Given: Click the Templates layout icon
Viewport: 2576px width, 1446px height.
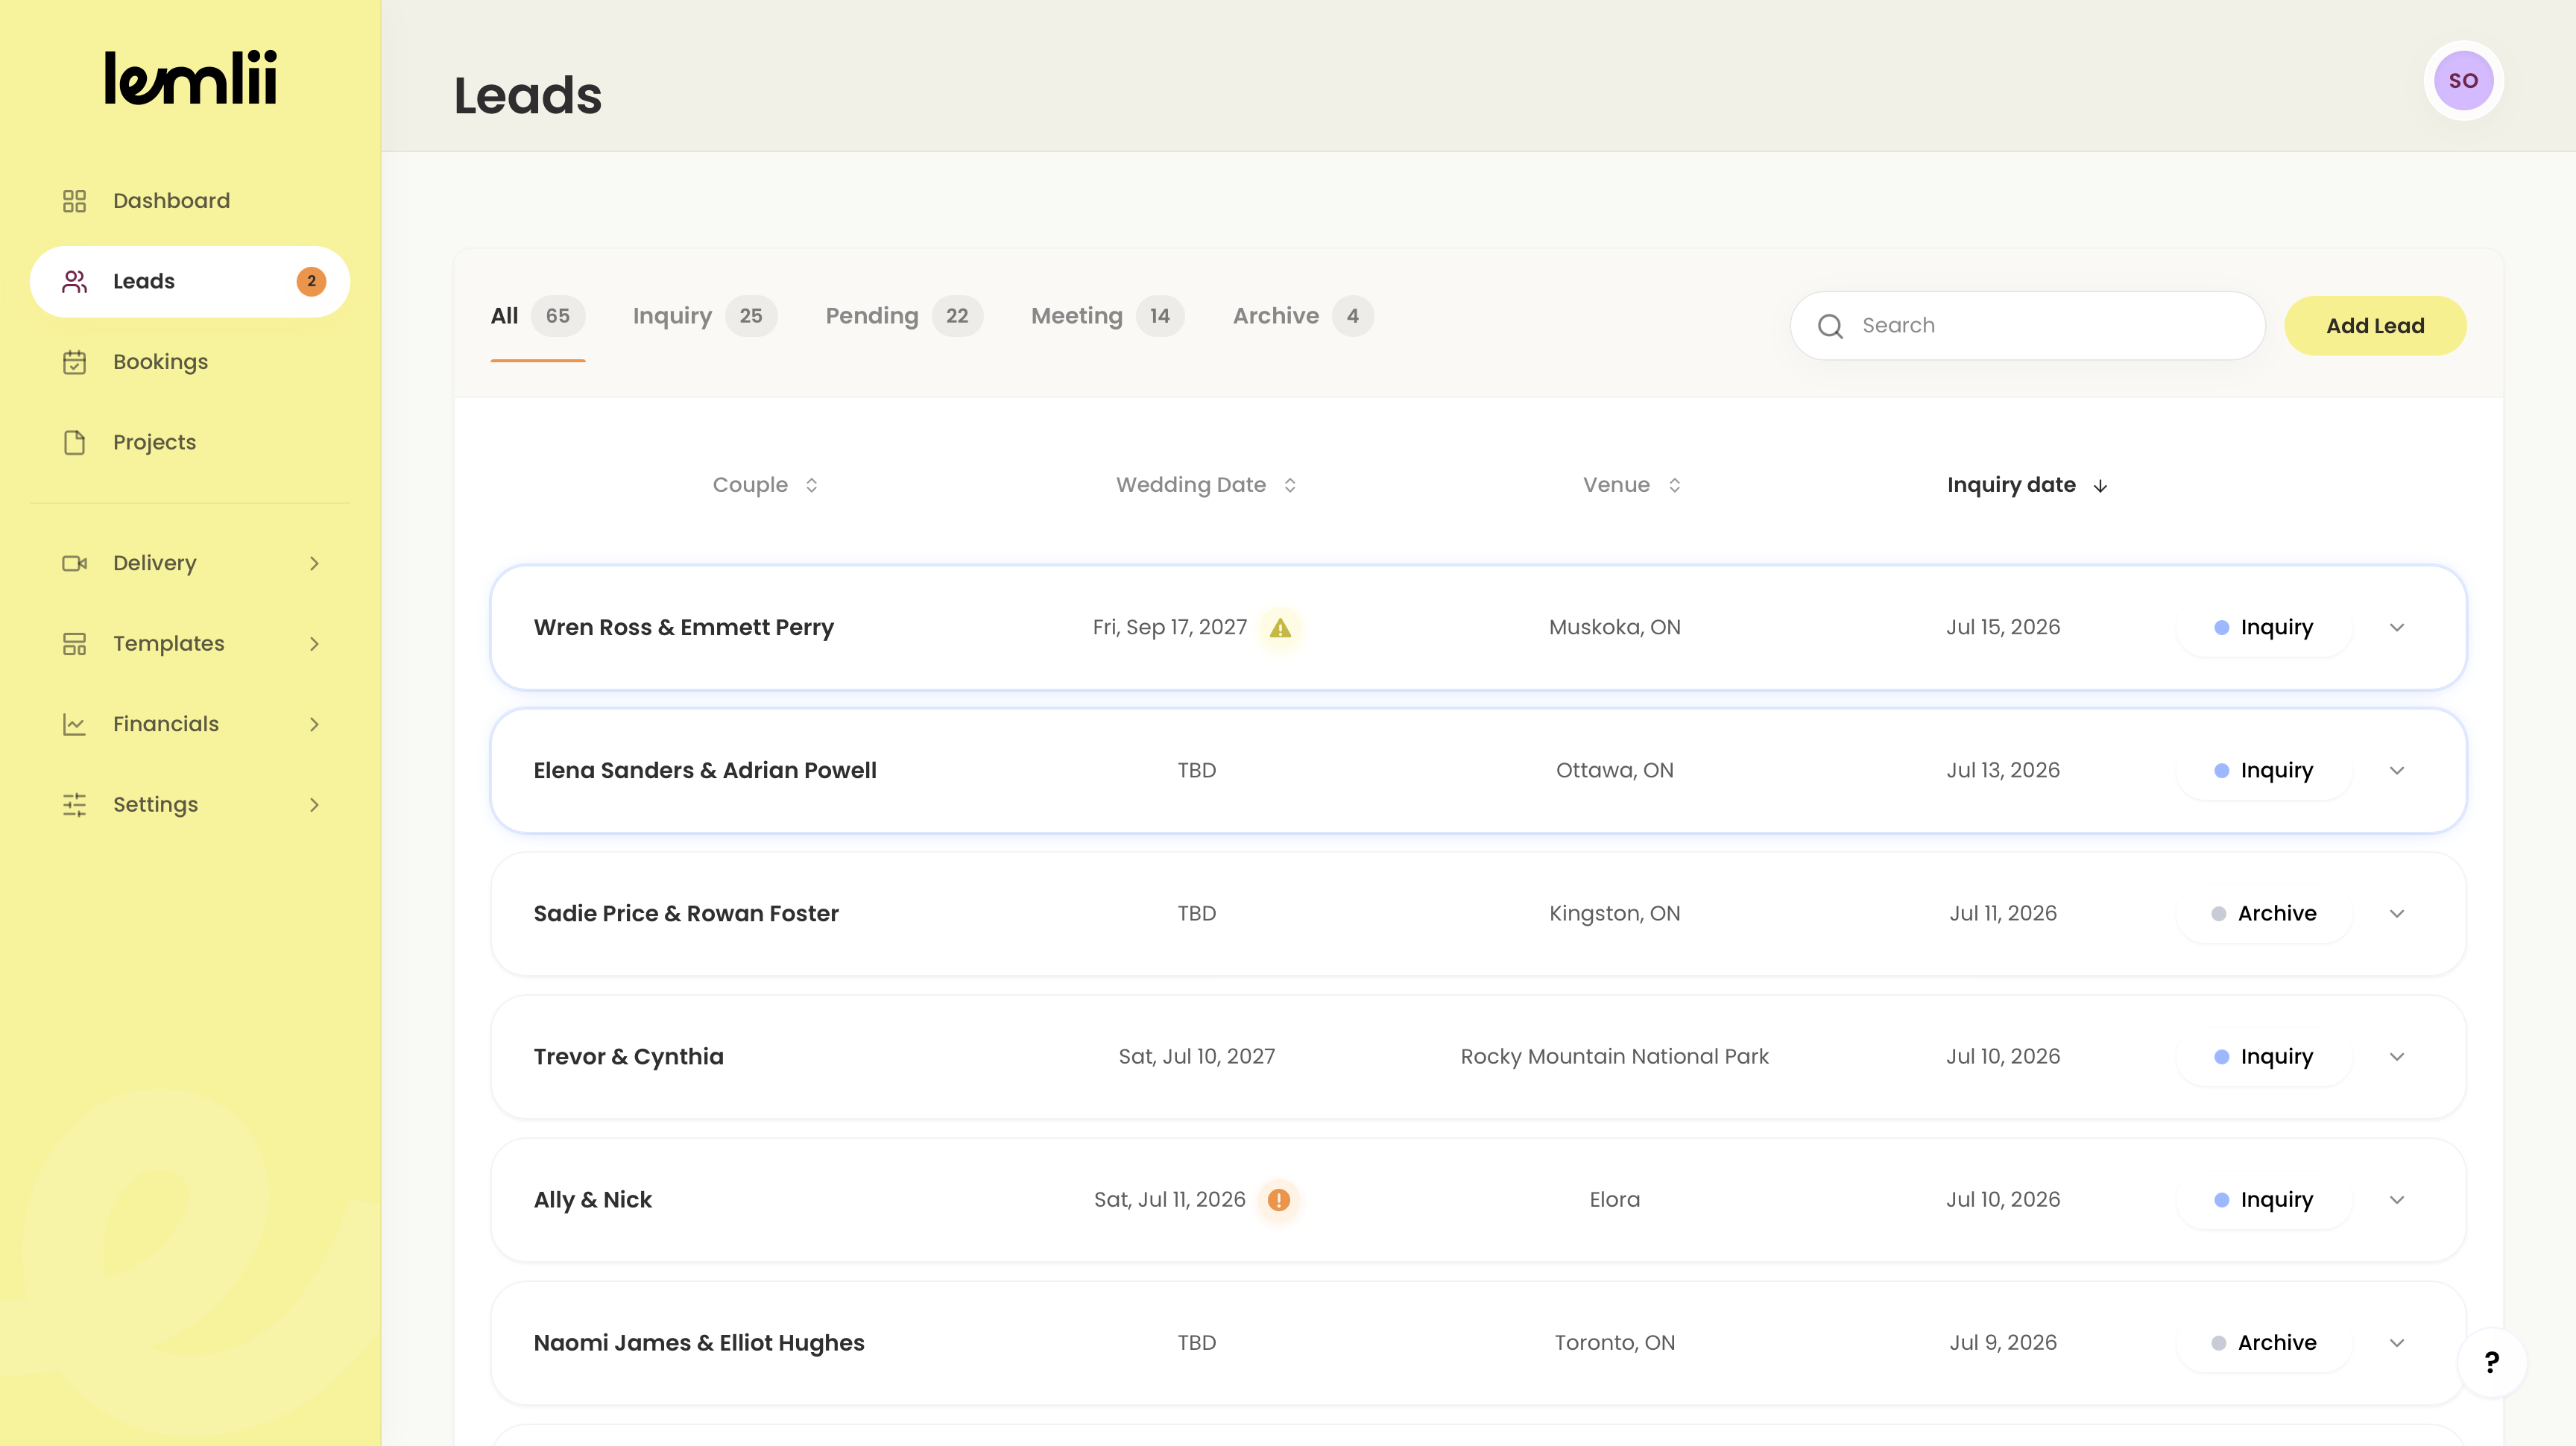Looking at the screenshot, I should [74, 644].
